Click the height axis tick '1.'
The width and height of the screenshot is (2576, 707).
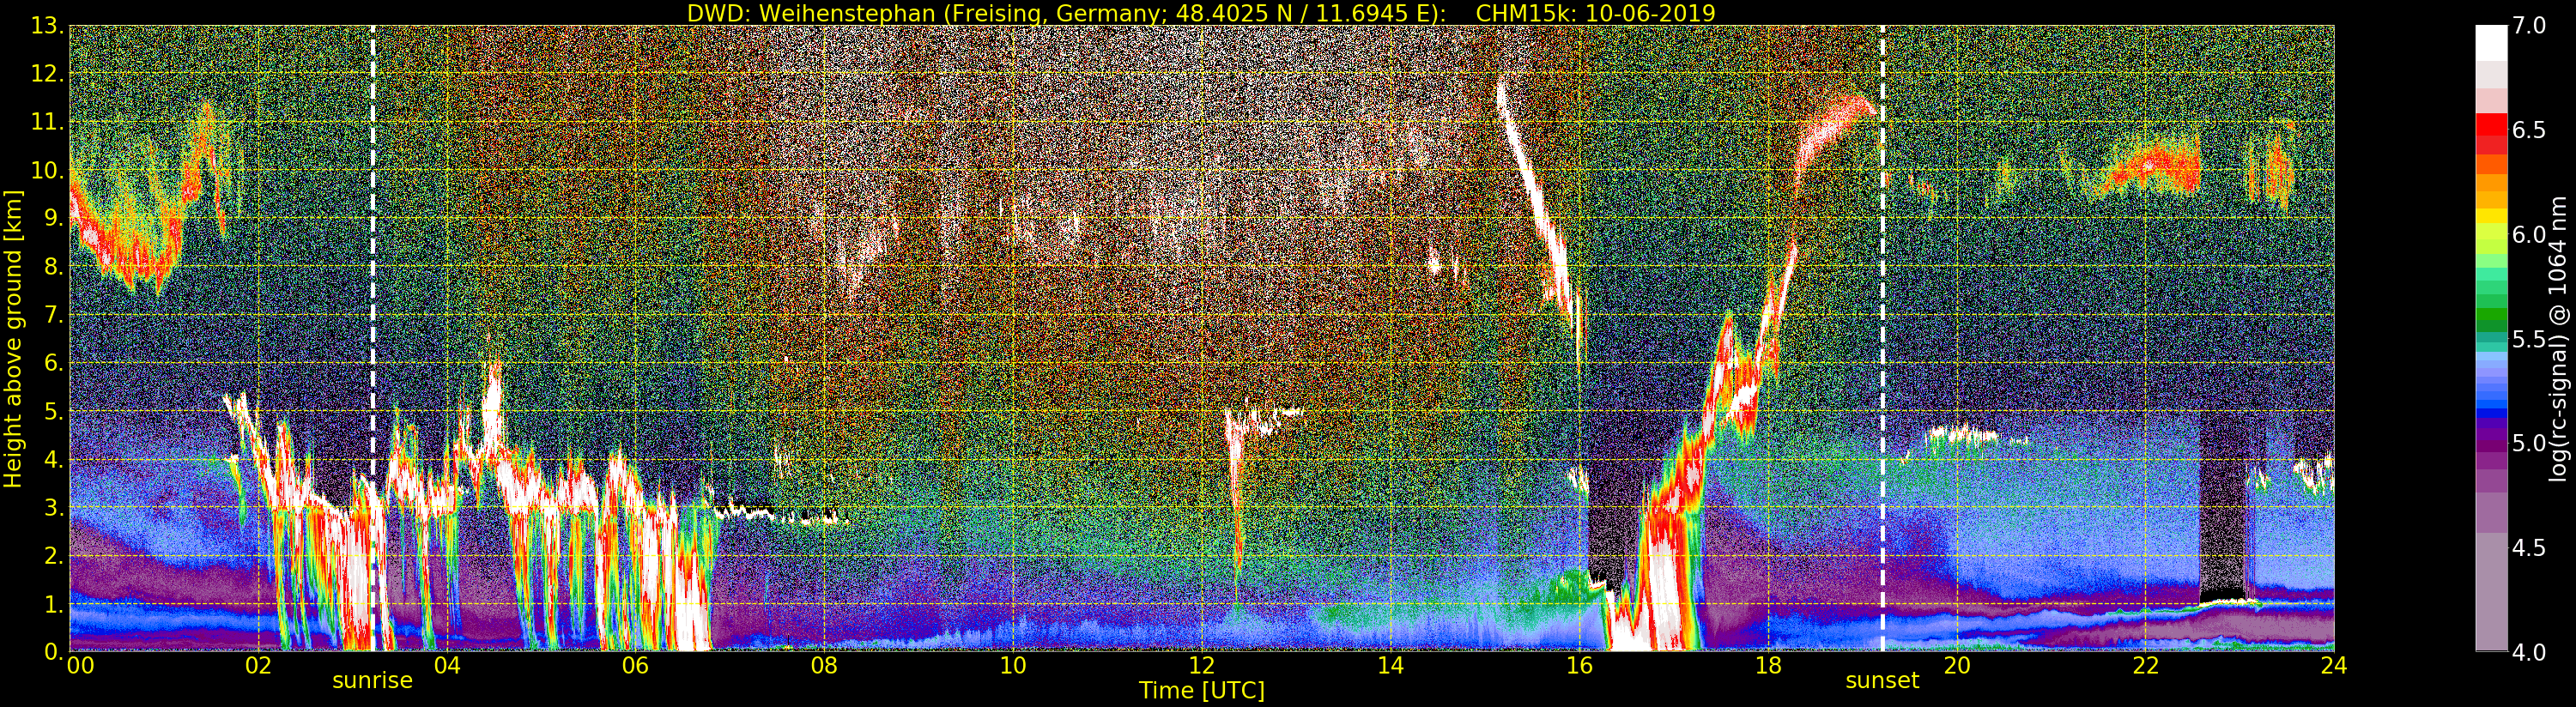tap(53, 603)
